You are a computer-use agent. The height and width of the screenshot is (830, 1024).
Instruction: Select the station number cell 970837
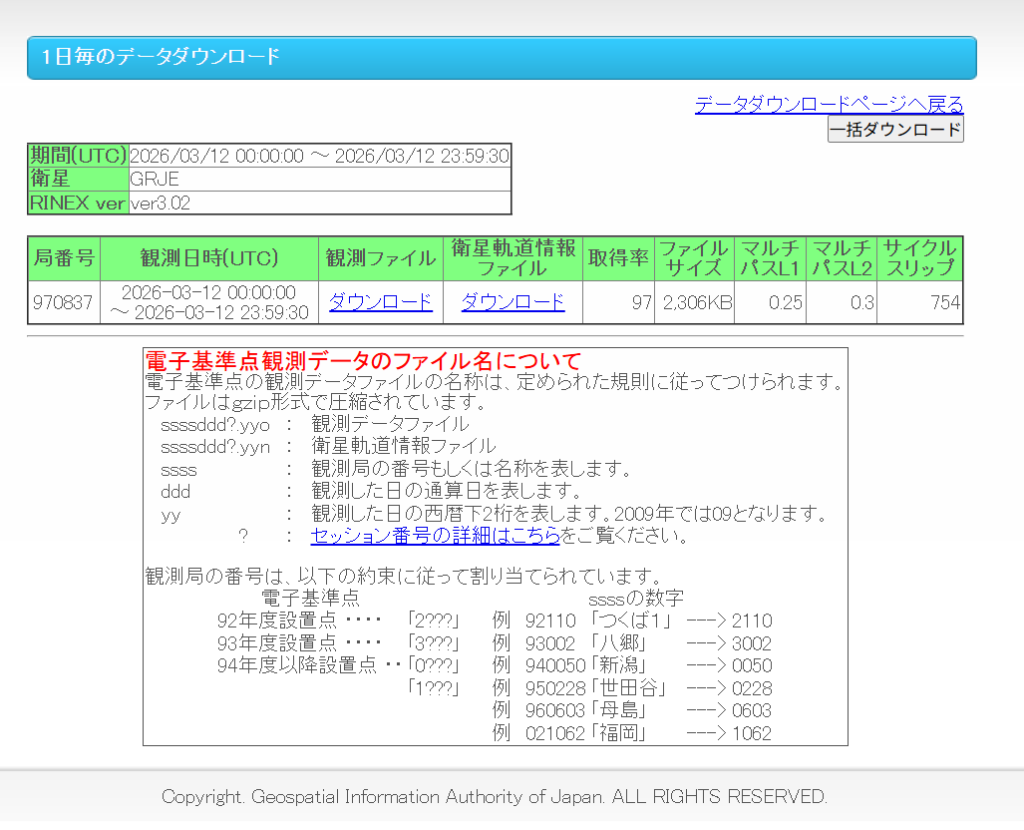[63, 303]
